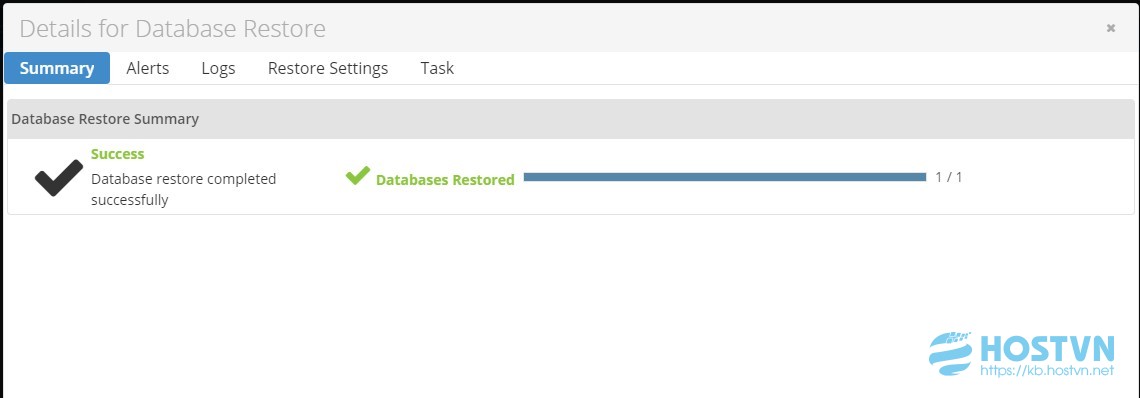Click the green Databases Restored checkmark
Screen dimensions: 1140x398
point(358,175)
